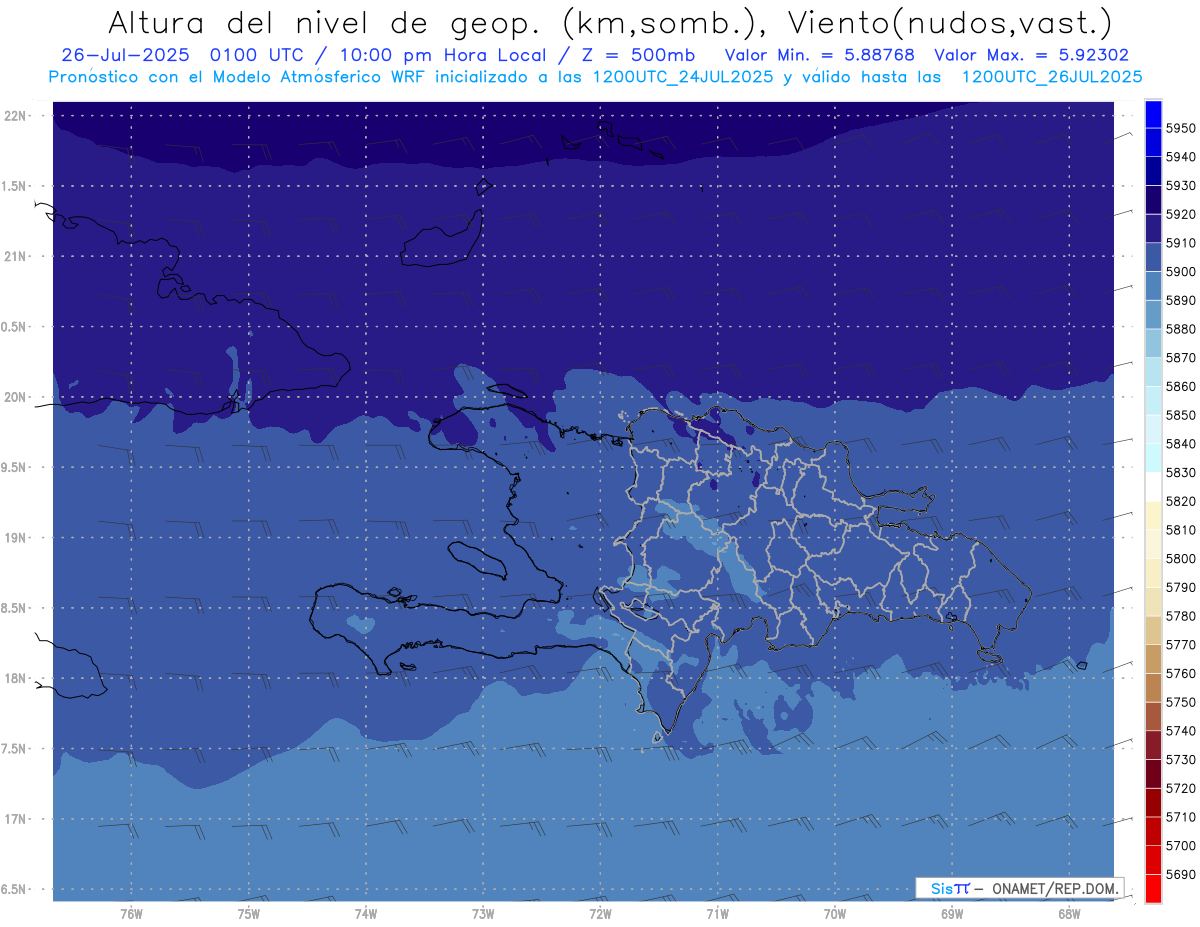
Task: Click the 68W longitude label
Action: pos(1068,913)
